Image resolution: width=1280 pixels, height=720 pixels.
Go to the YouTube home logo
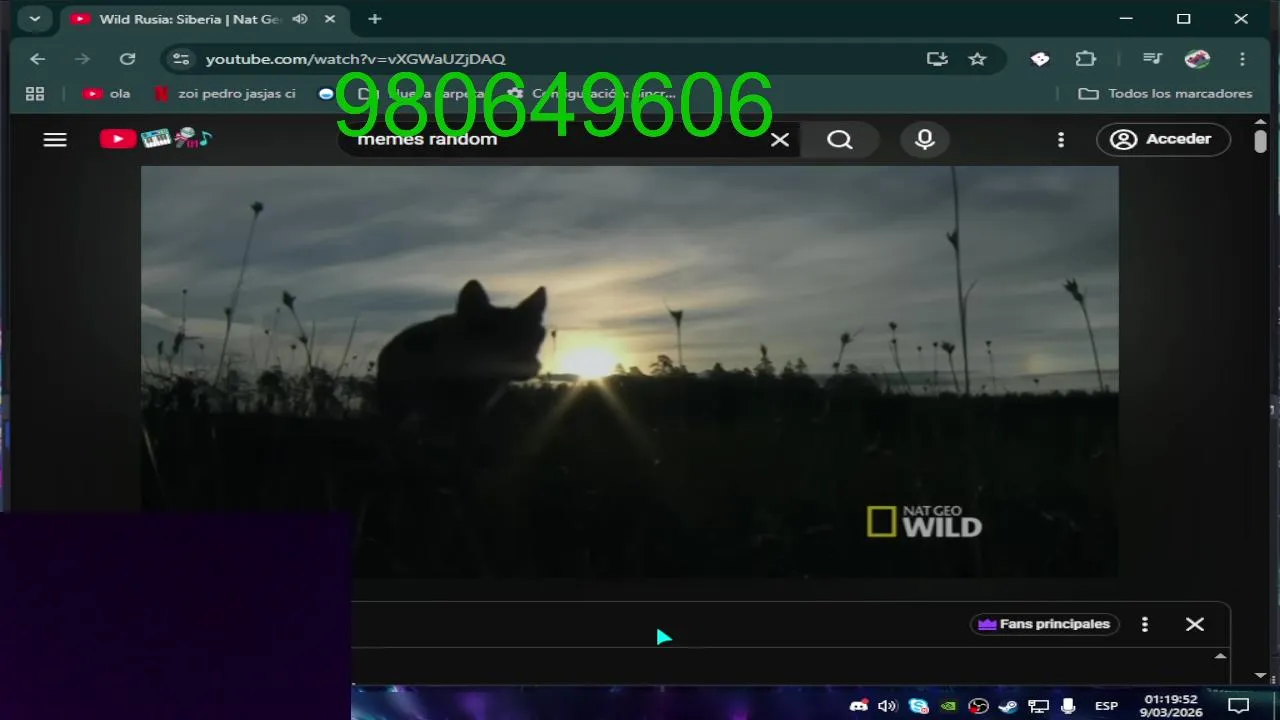click(x=155, y=139)
